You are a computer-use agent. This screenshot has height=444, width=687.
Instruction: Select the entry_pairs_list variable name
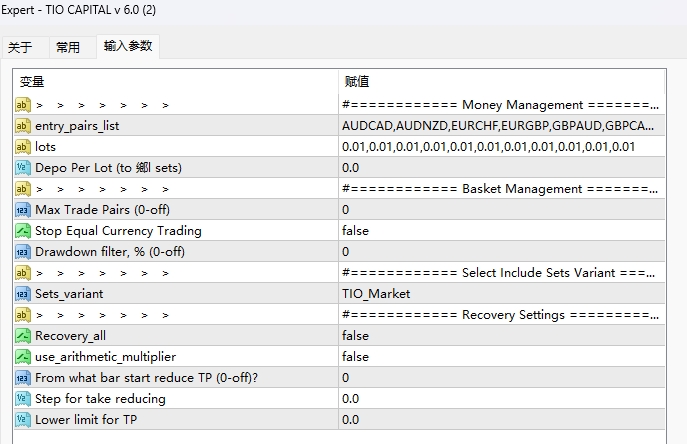[77, 126]
